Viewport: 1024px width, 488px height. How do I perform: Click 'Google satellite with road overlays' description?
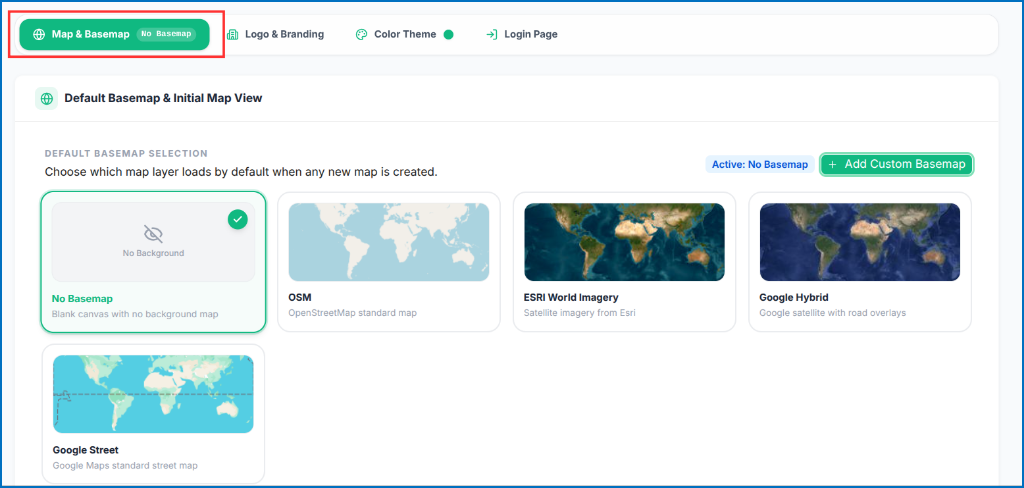coord(832,313)
